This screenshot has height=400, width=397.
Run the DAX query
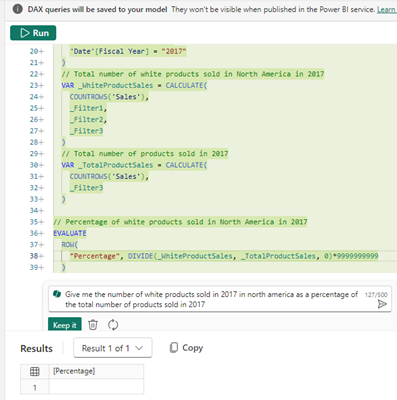coord(33,33)
